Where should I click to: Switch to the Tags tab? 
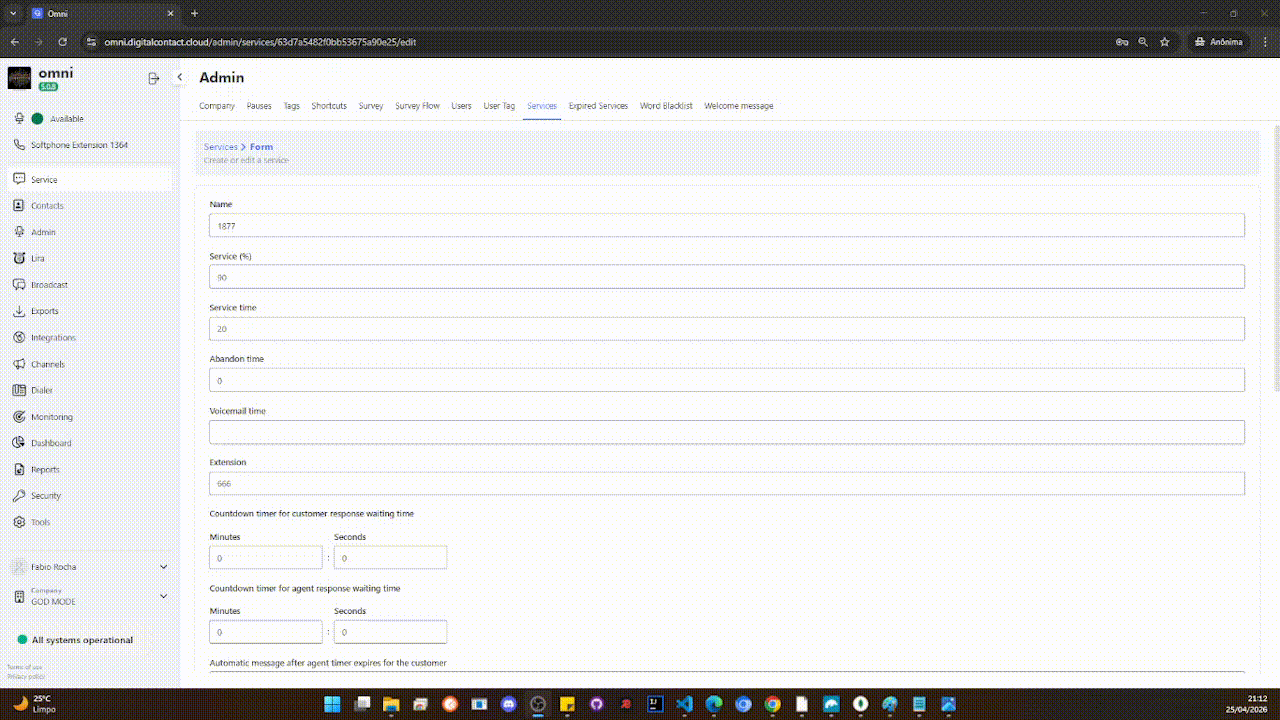point(291,106)
